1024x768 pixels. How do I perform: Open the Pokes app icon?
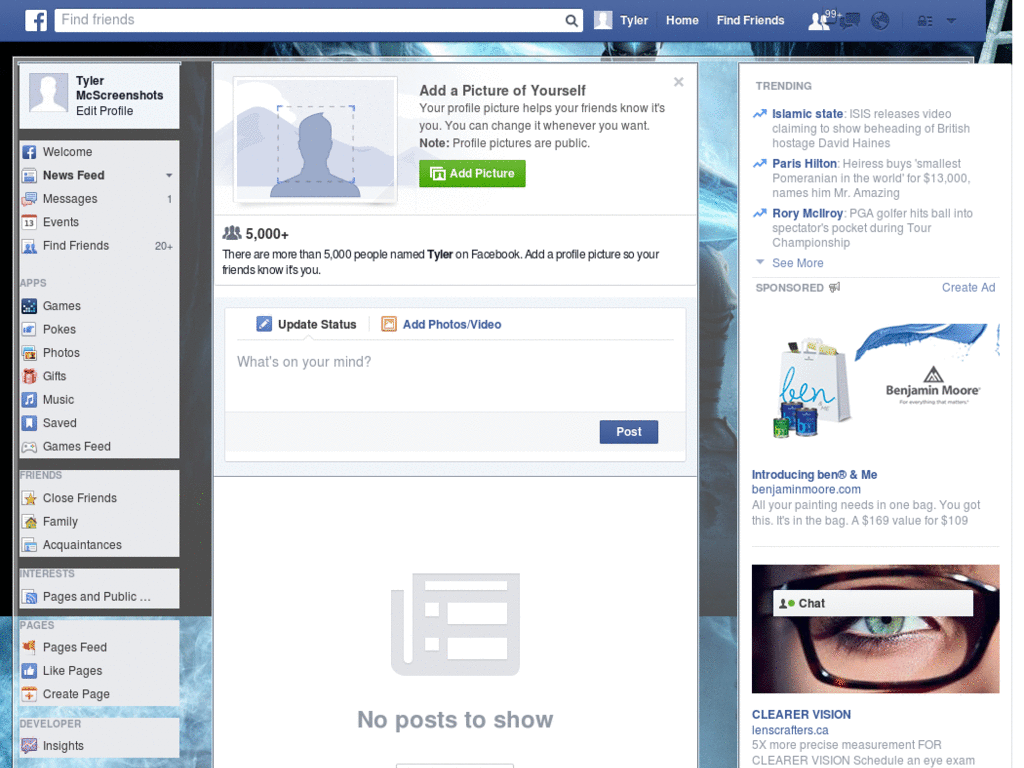point(29,329)
